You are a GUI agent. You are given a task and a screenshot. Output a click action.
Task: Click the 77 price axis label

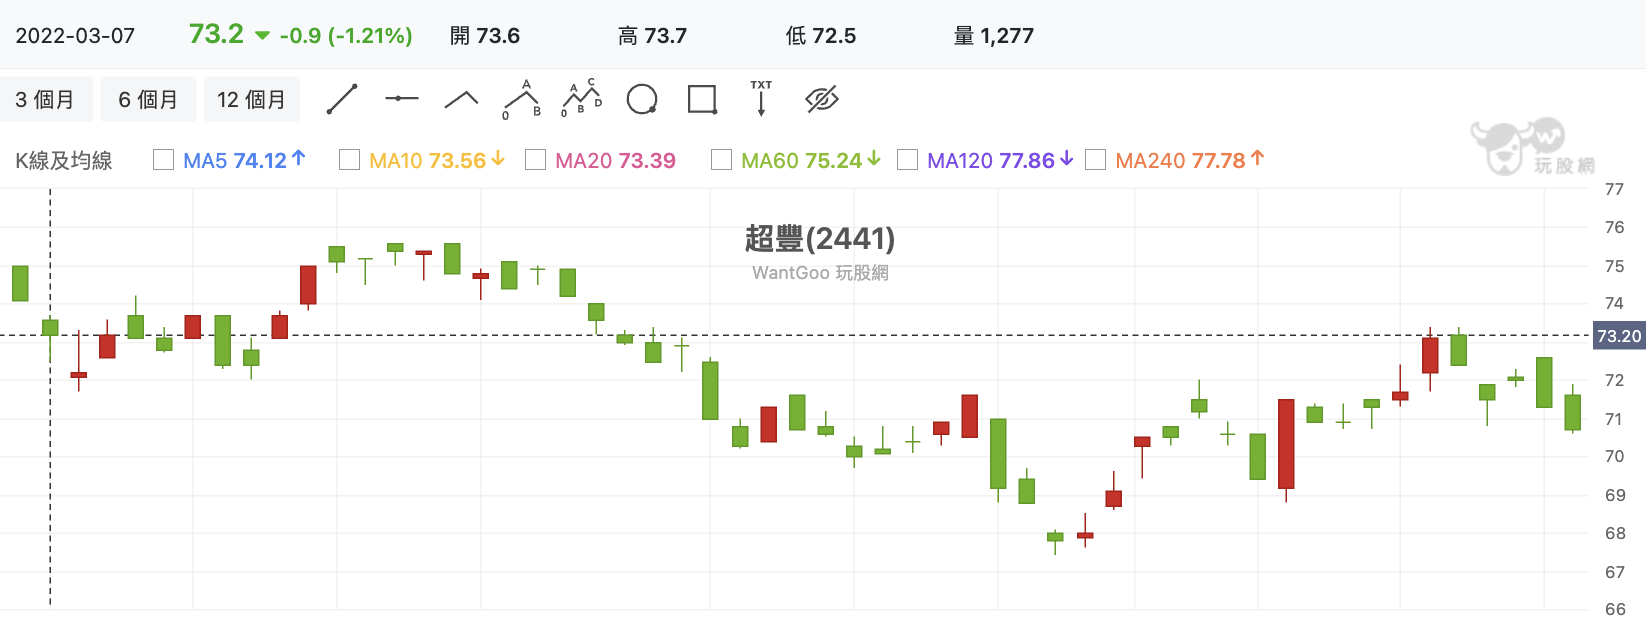[1614, 189]
